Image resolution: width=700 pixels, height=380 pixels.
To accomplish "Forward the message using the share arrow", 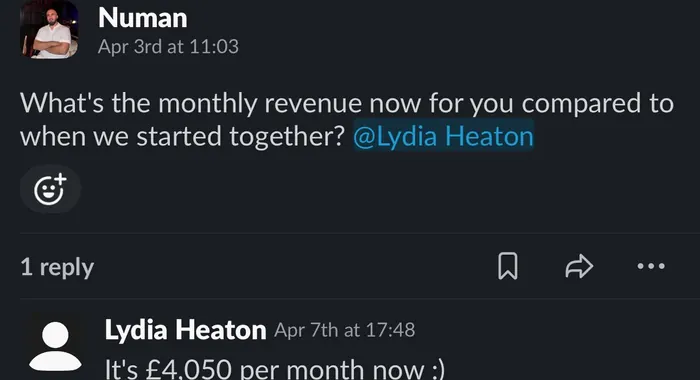I will click(x=579, y=266).
